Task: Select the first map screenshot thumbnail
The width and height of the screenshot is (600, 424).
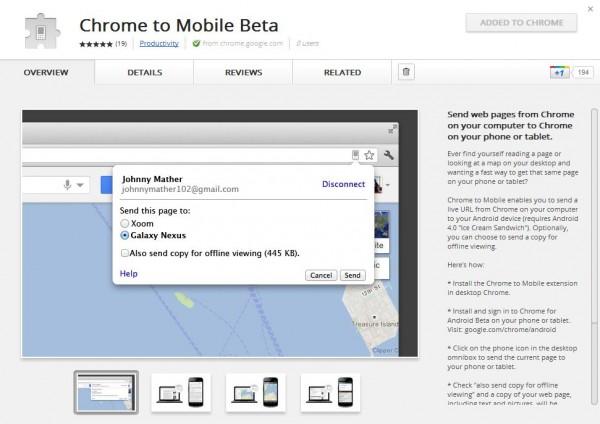Action: click(106, 392)
